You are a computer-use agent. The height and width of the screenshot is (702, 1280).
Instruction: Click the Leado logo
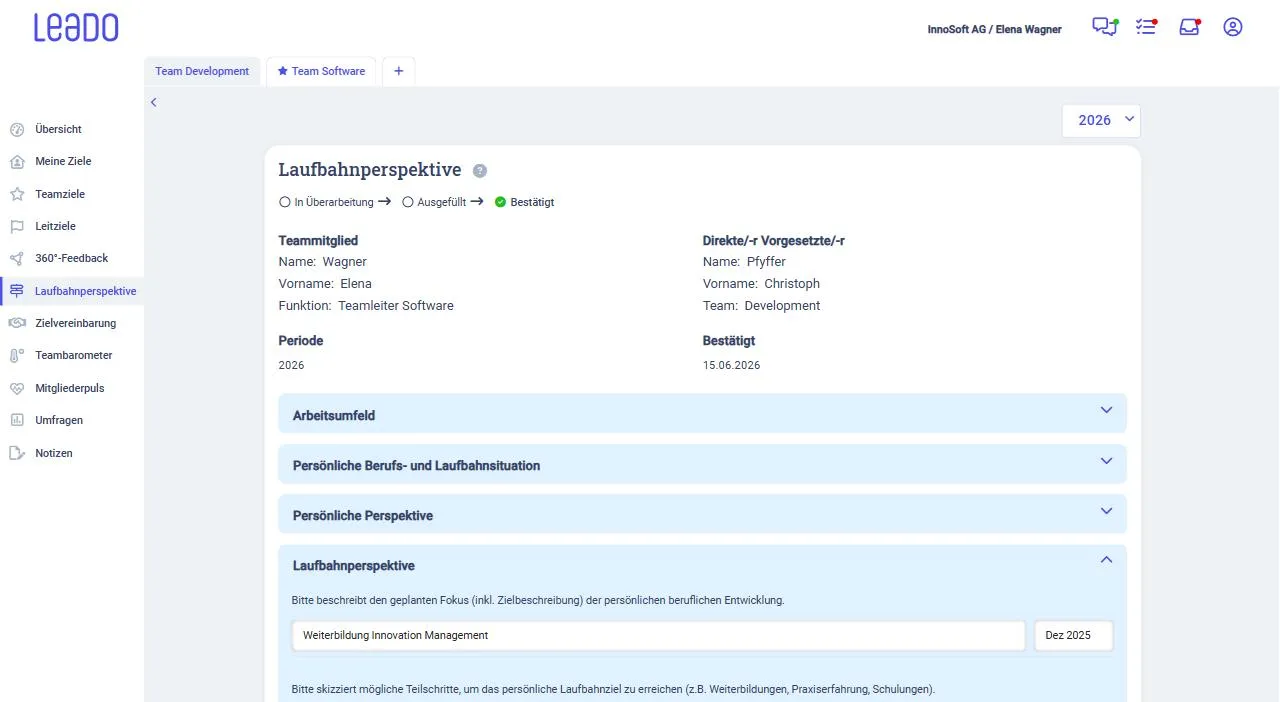pyautogui.click(x=76, y=28)
